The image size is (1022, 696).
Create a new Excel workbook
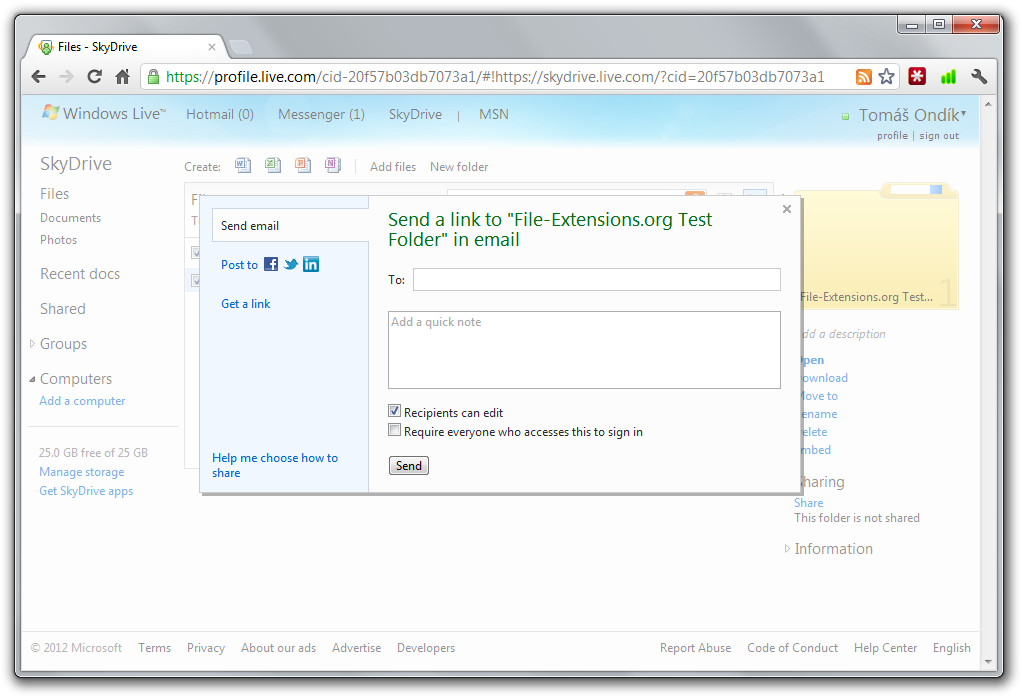pos(273,166)
